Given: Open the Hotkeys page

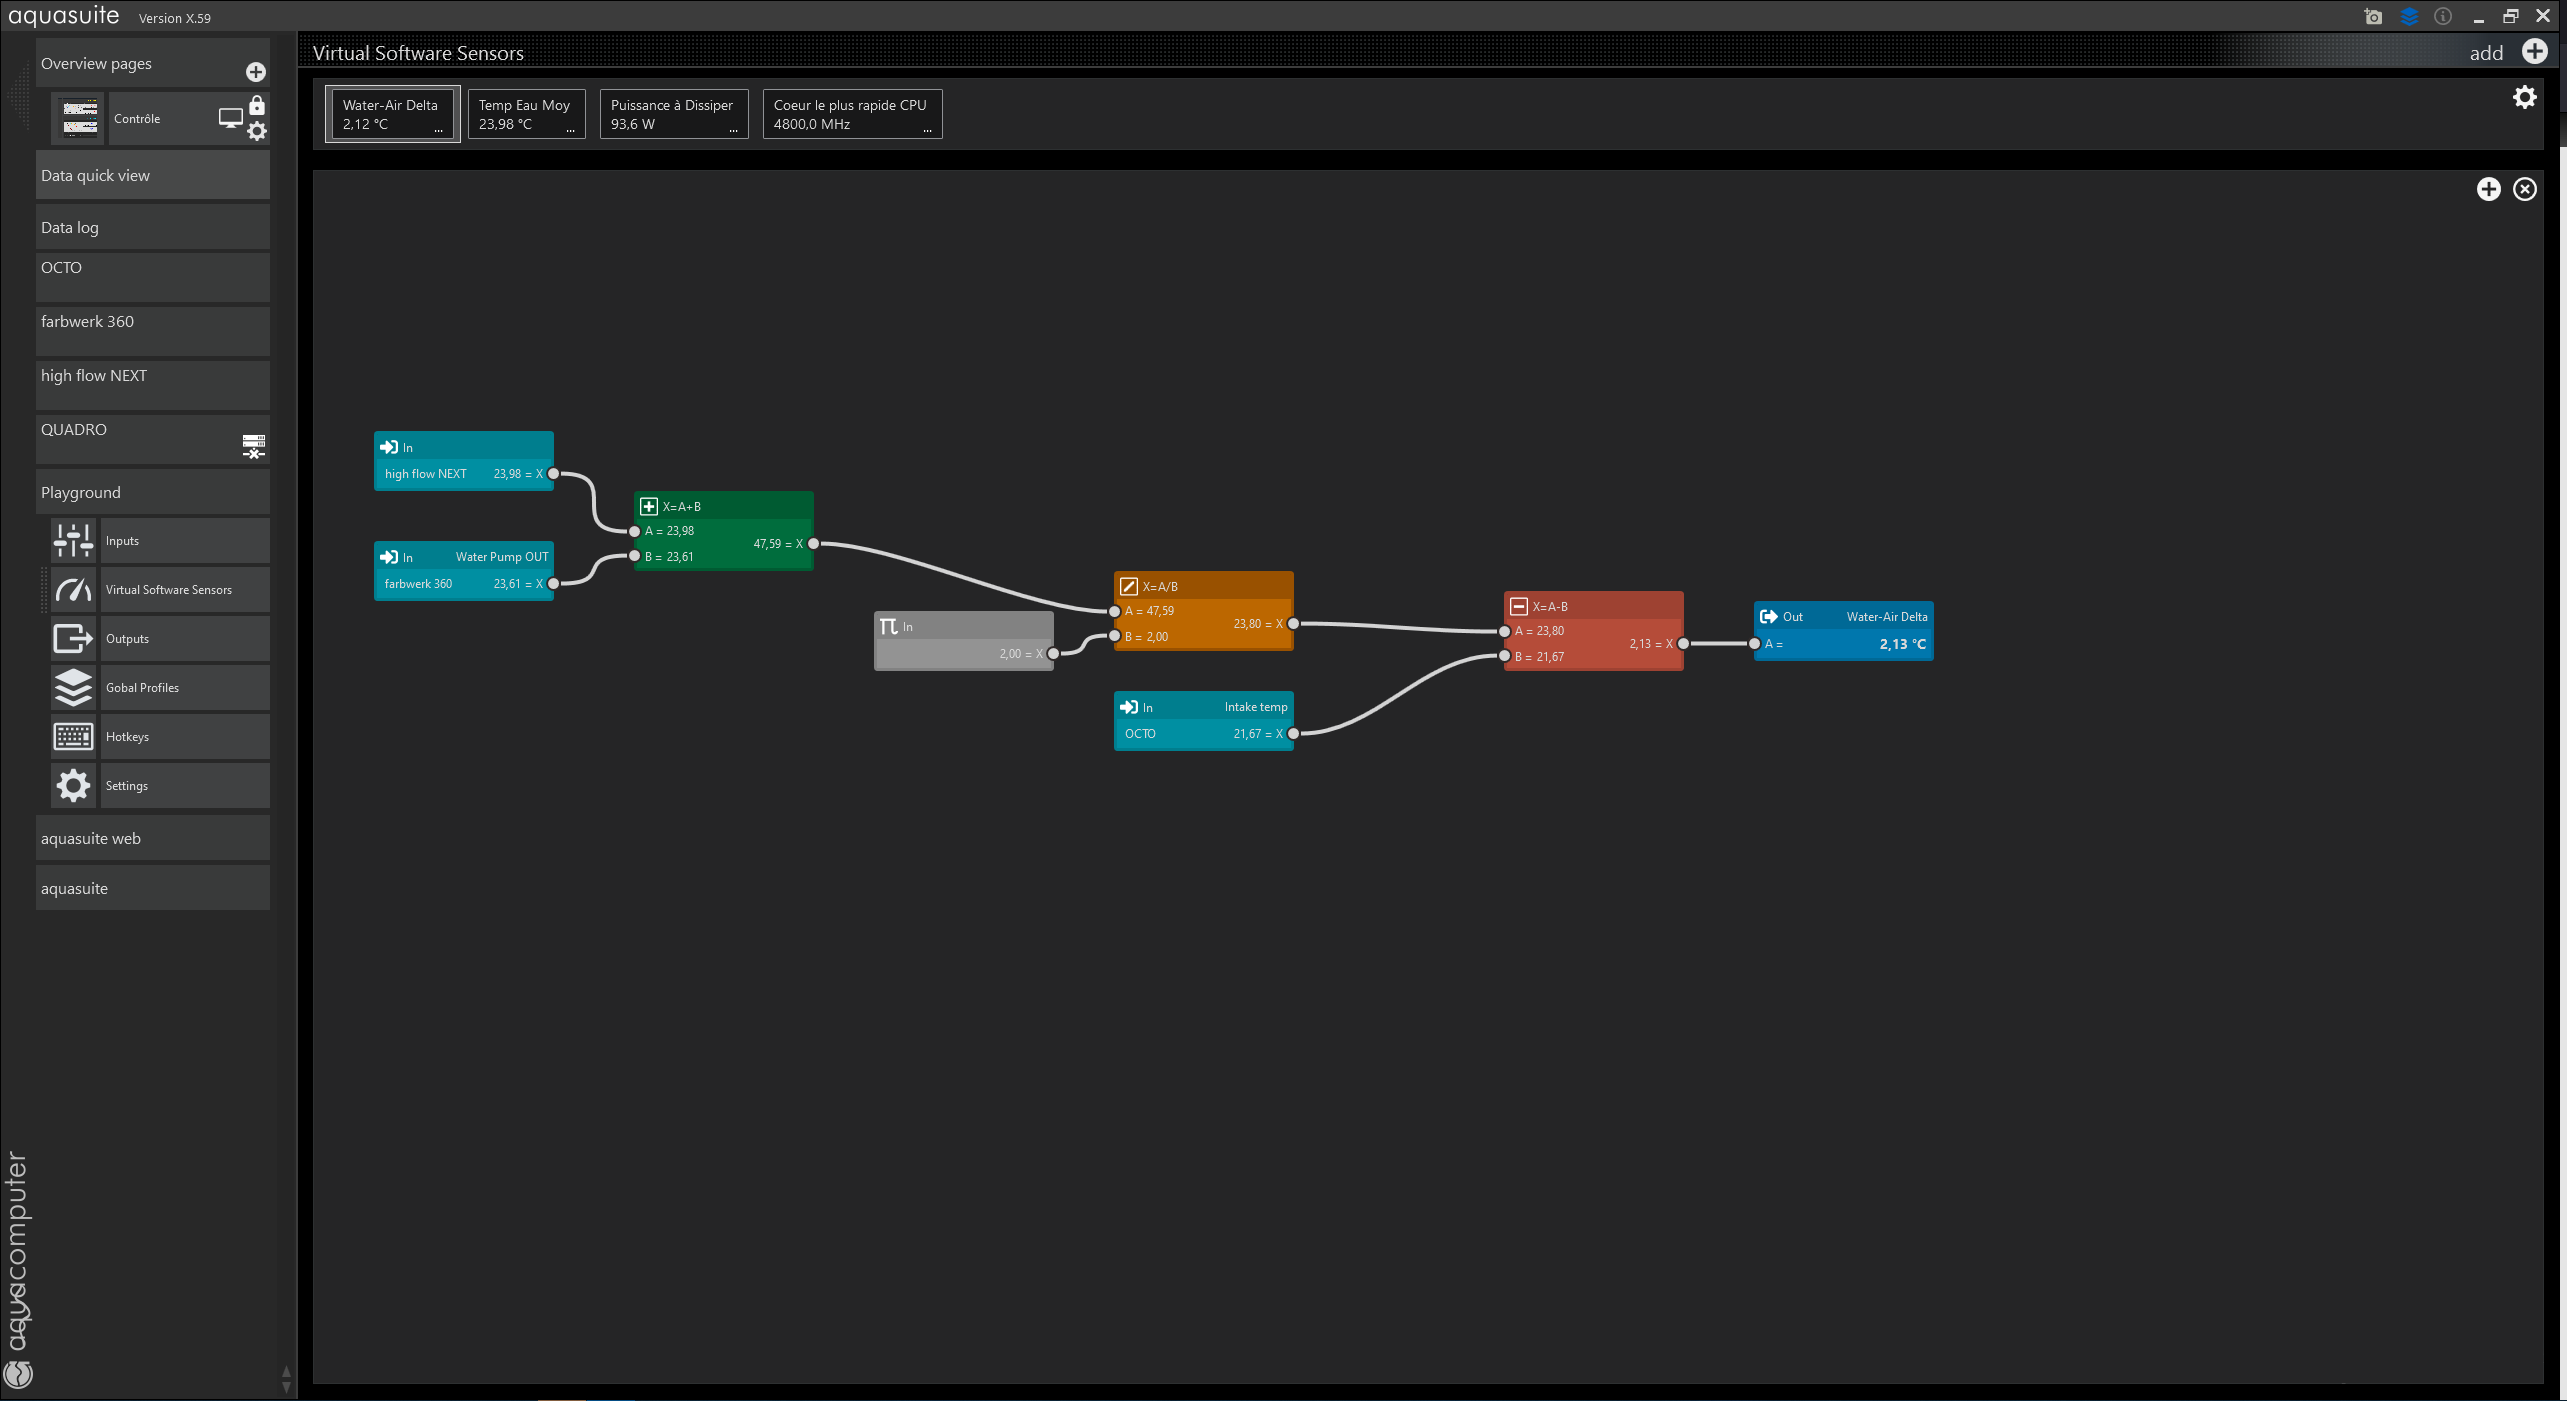Looking at the screenshot, I should click(x=184, y=736).
